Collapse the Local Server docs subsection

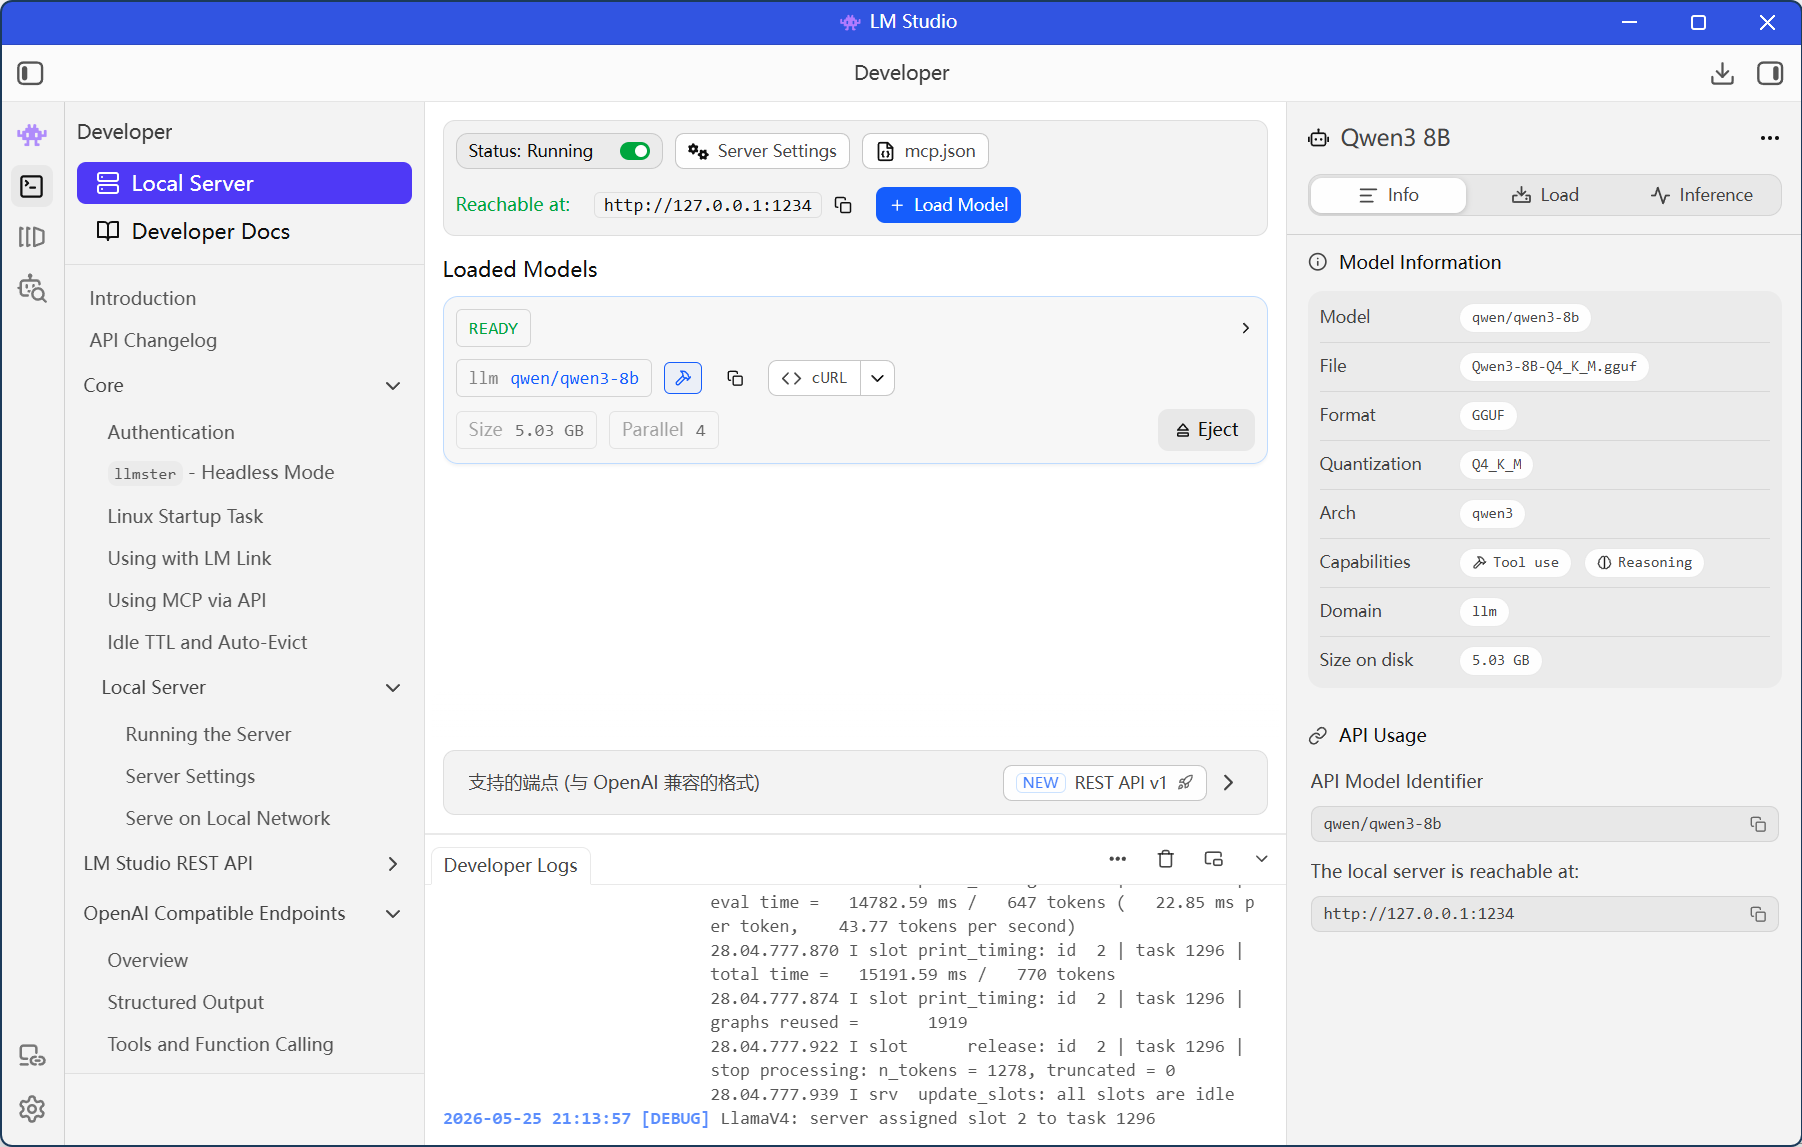[x=393, y=688]
